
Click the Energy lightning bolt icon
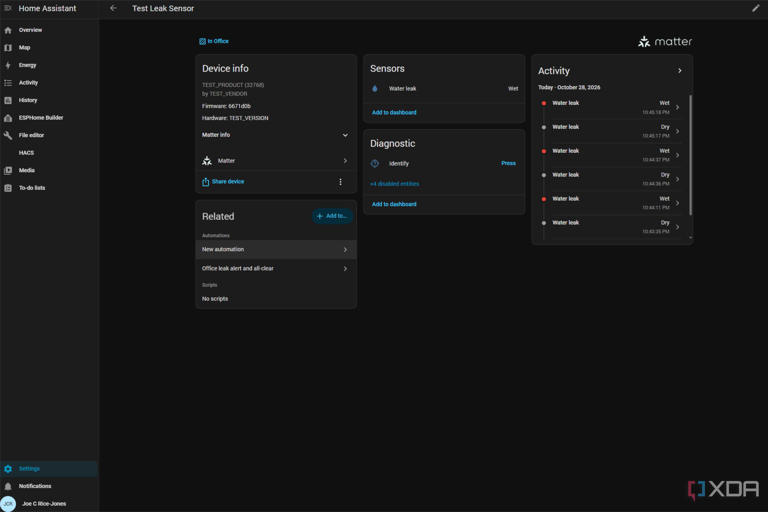8,65
